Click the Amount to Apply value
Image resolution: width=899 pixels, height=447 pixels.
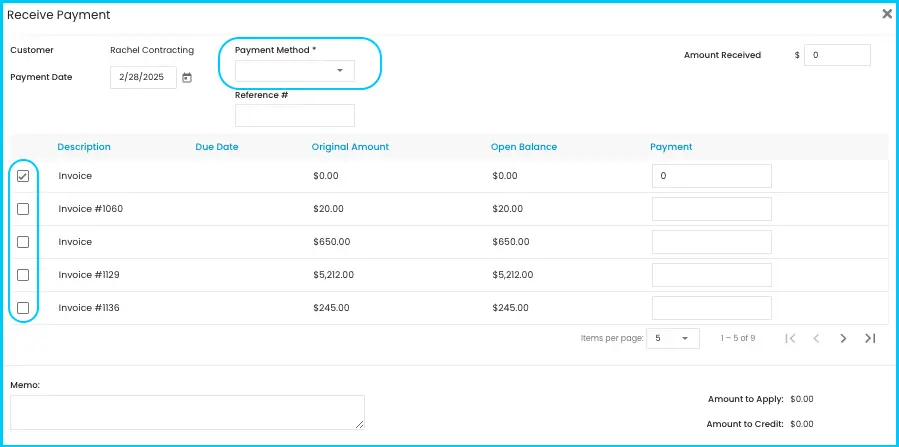pyautogui.click(x=802, y=399)
